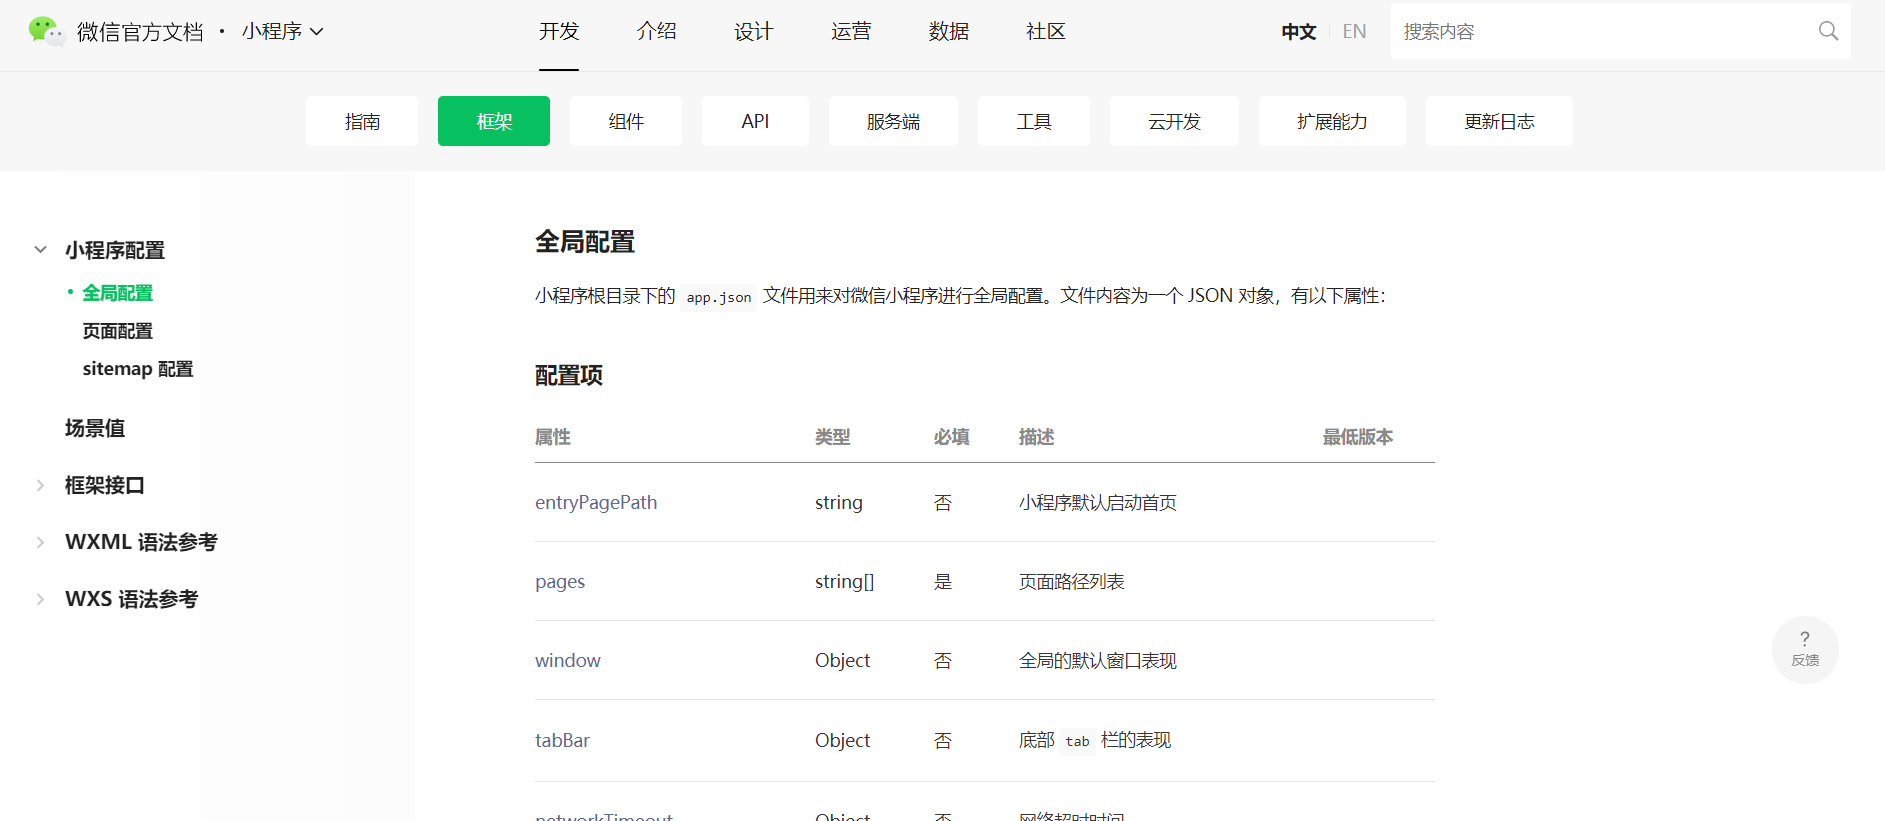Open 框架接口 sidebar heading

tap(105, 485)
